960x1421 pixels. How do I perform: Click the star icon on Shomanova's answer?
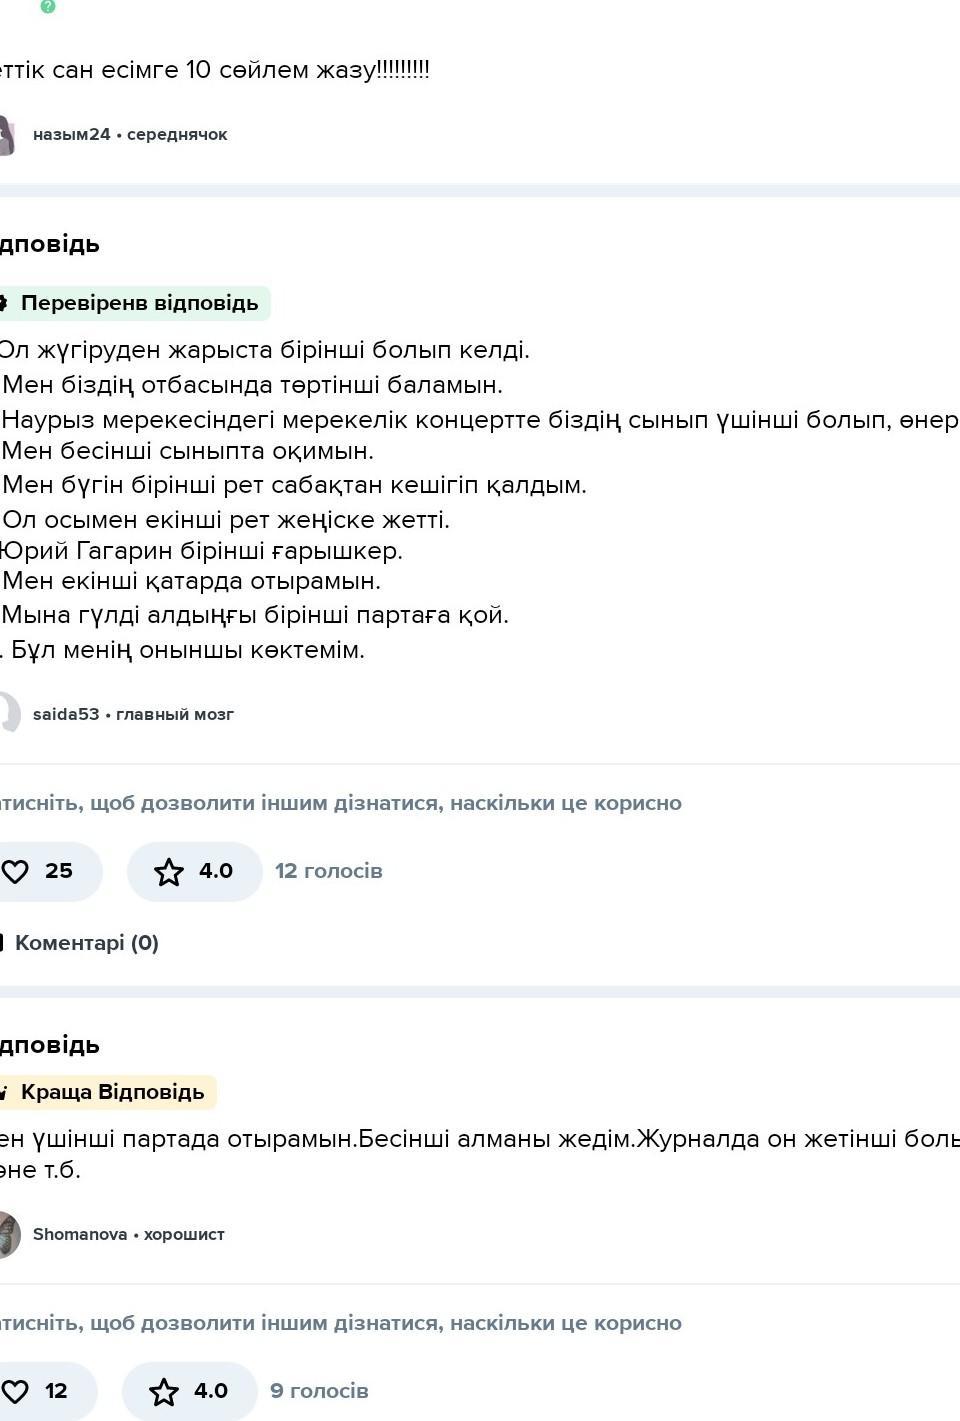click(x=164, y=1391)
